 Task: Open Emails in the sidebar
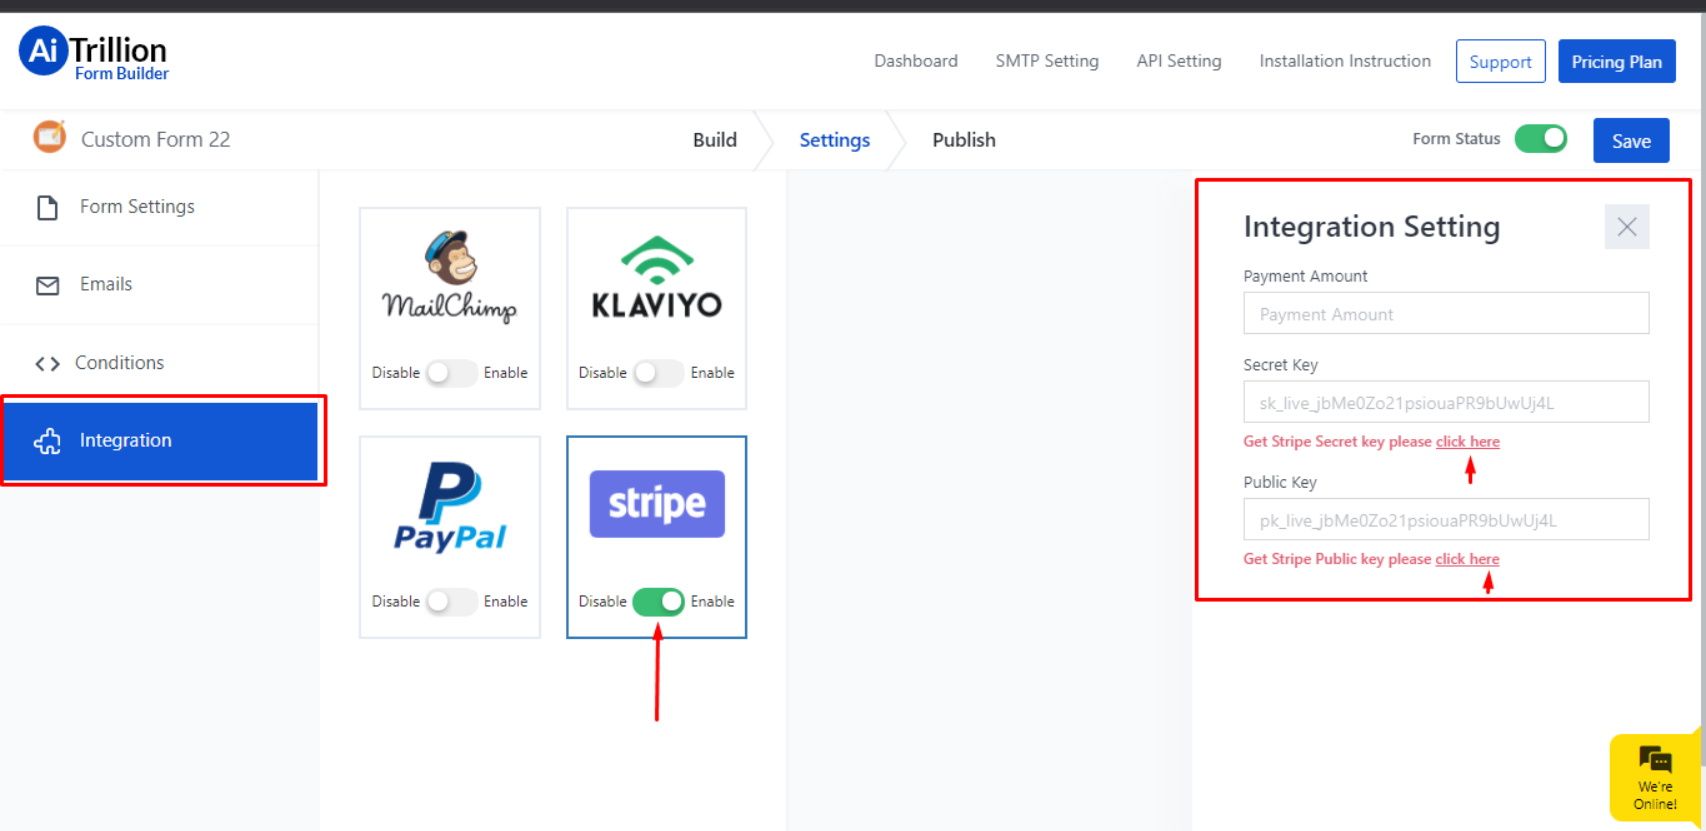[160, 285]
